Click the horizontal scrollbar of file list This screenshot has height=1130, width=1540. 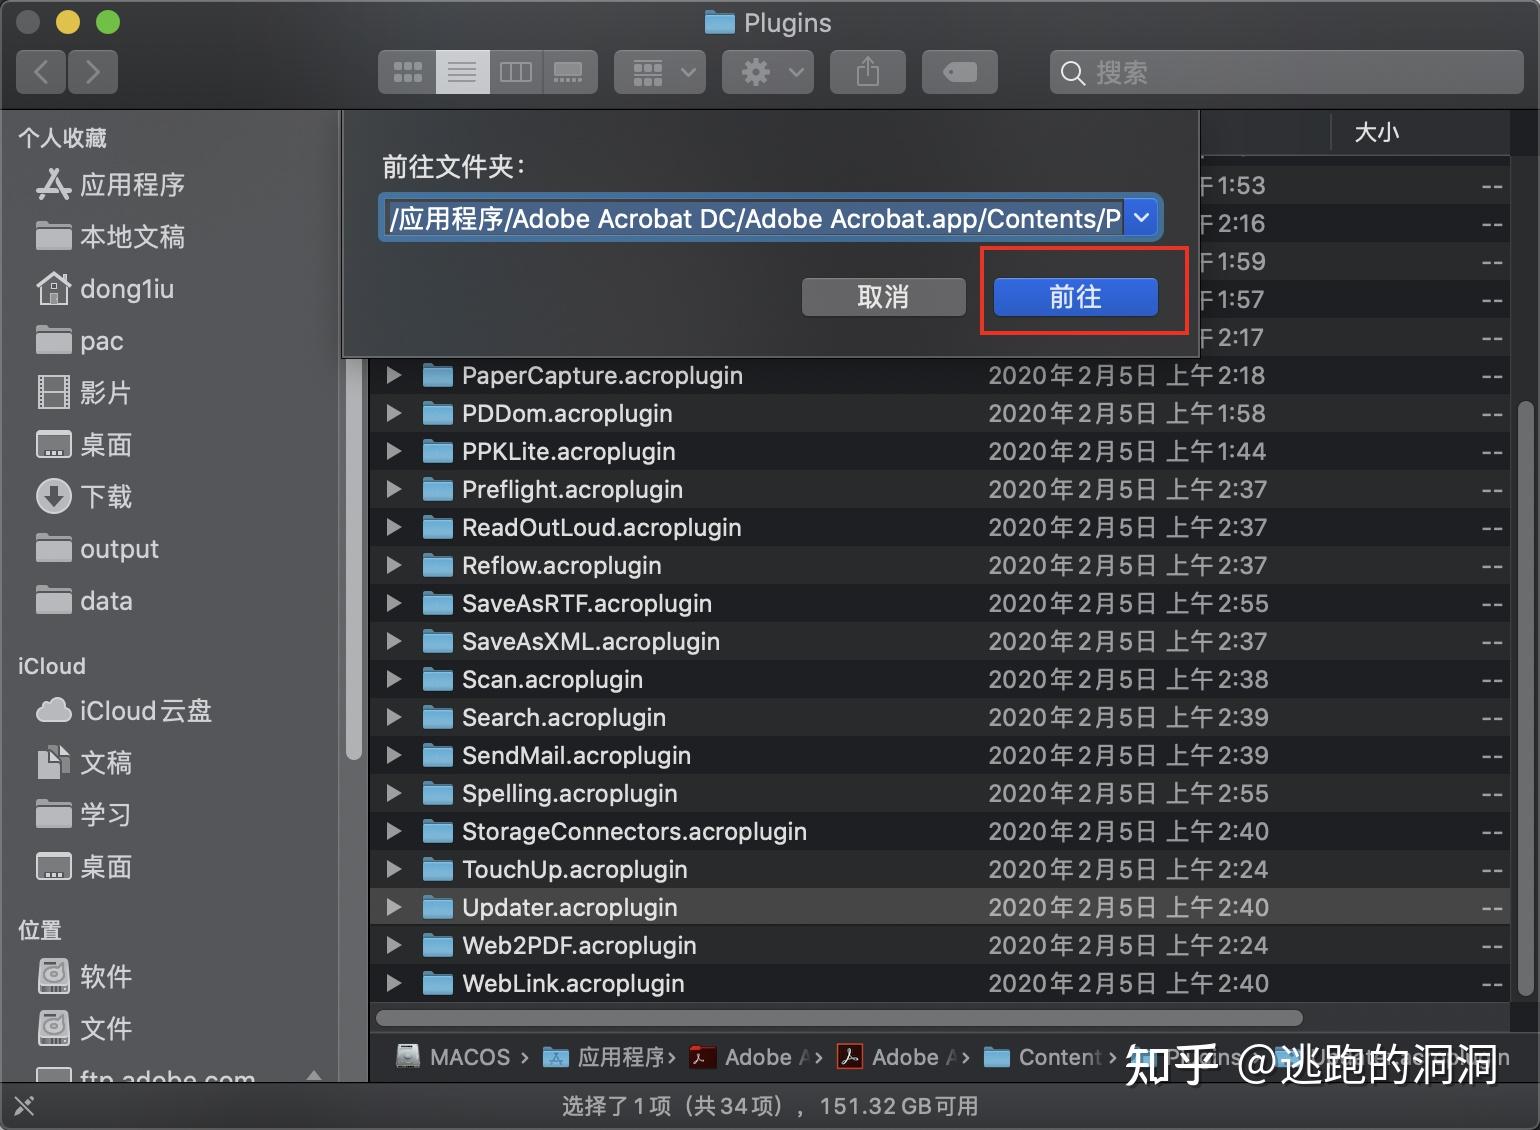click(x=839, y=1018)
